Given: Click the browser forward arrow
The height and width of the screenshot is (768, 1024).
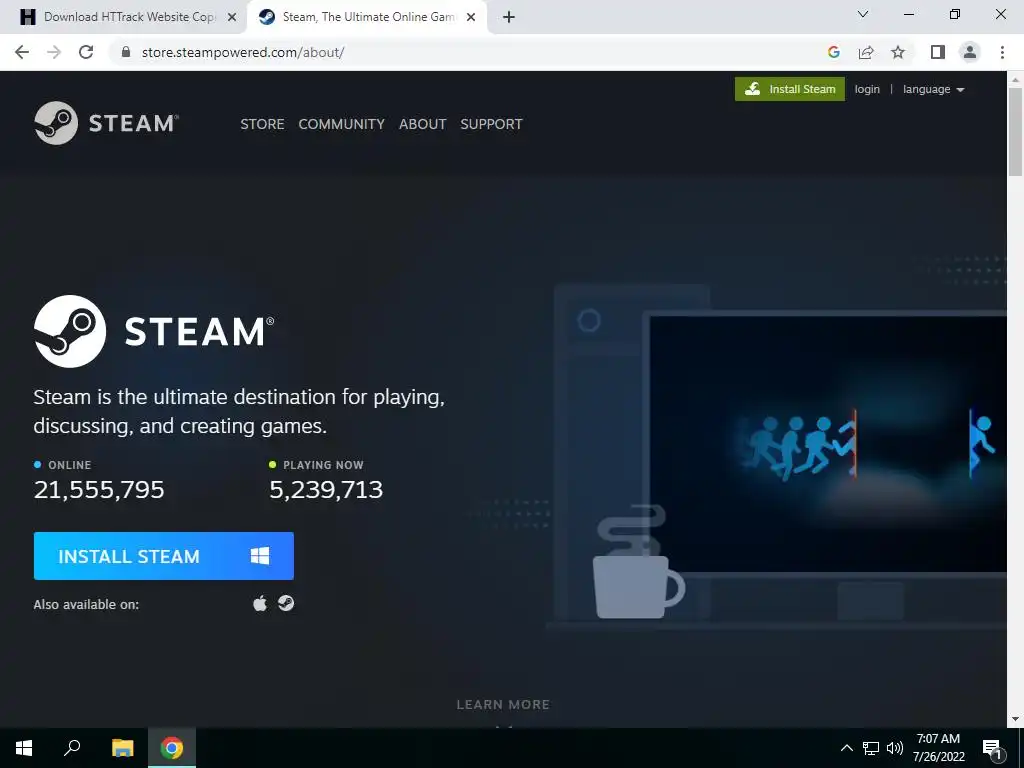Looking at the screenshot, I should (54, 52).
